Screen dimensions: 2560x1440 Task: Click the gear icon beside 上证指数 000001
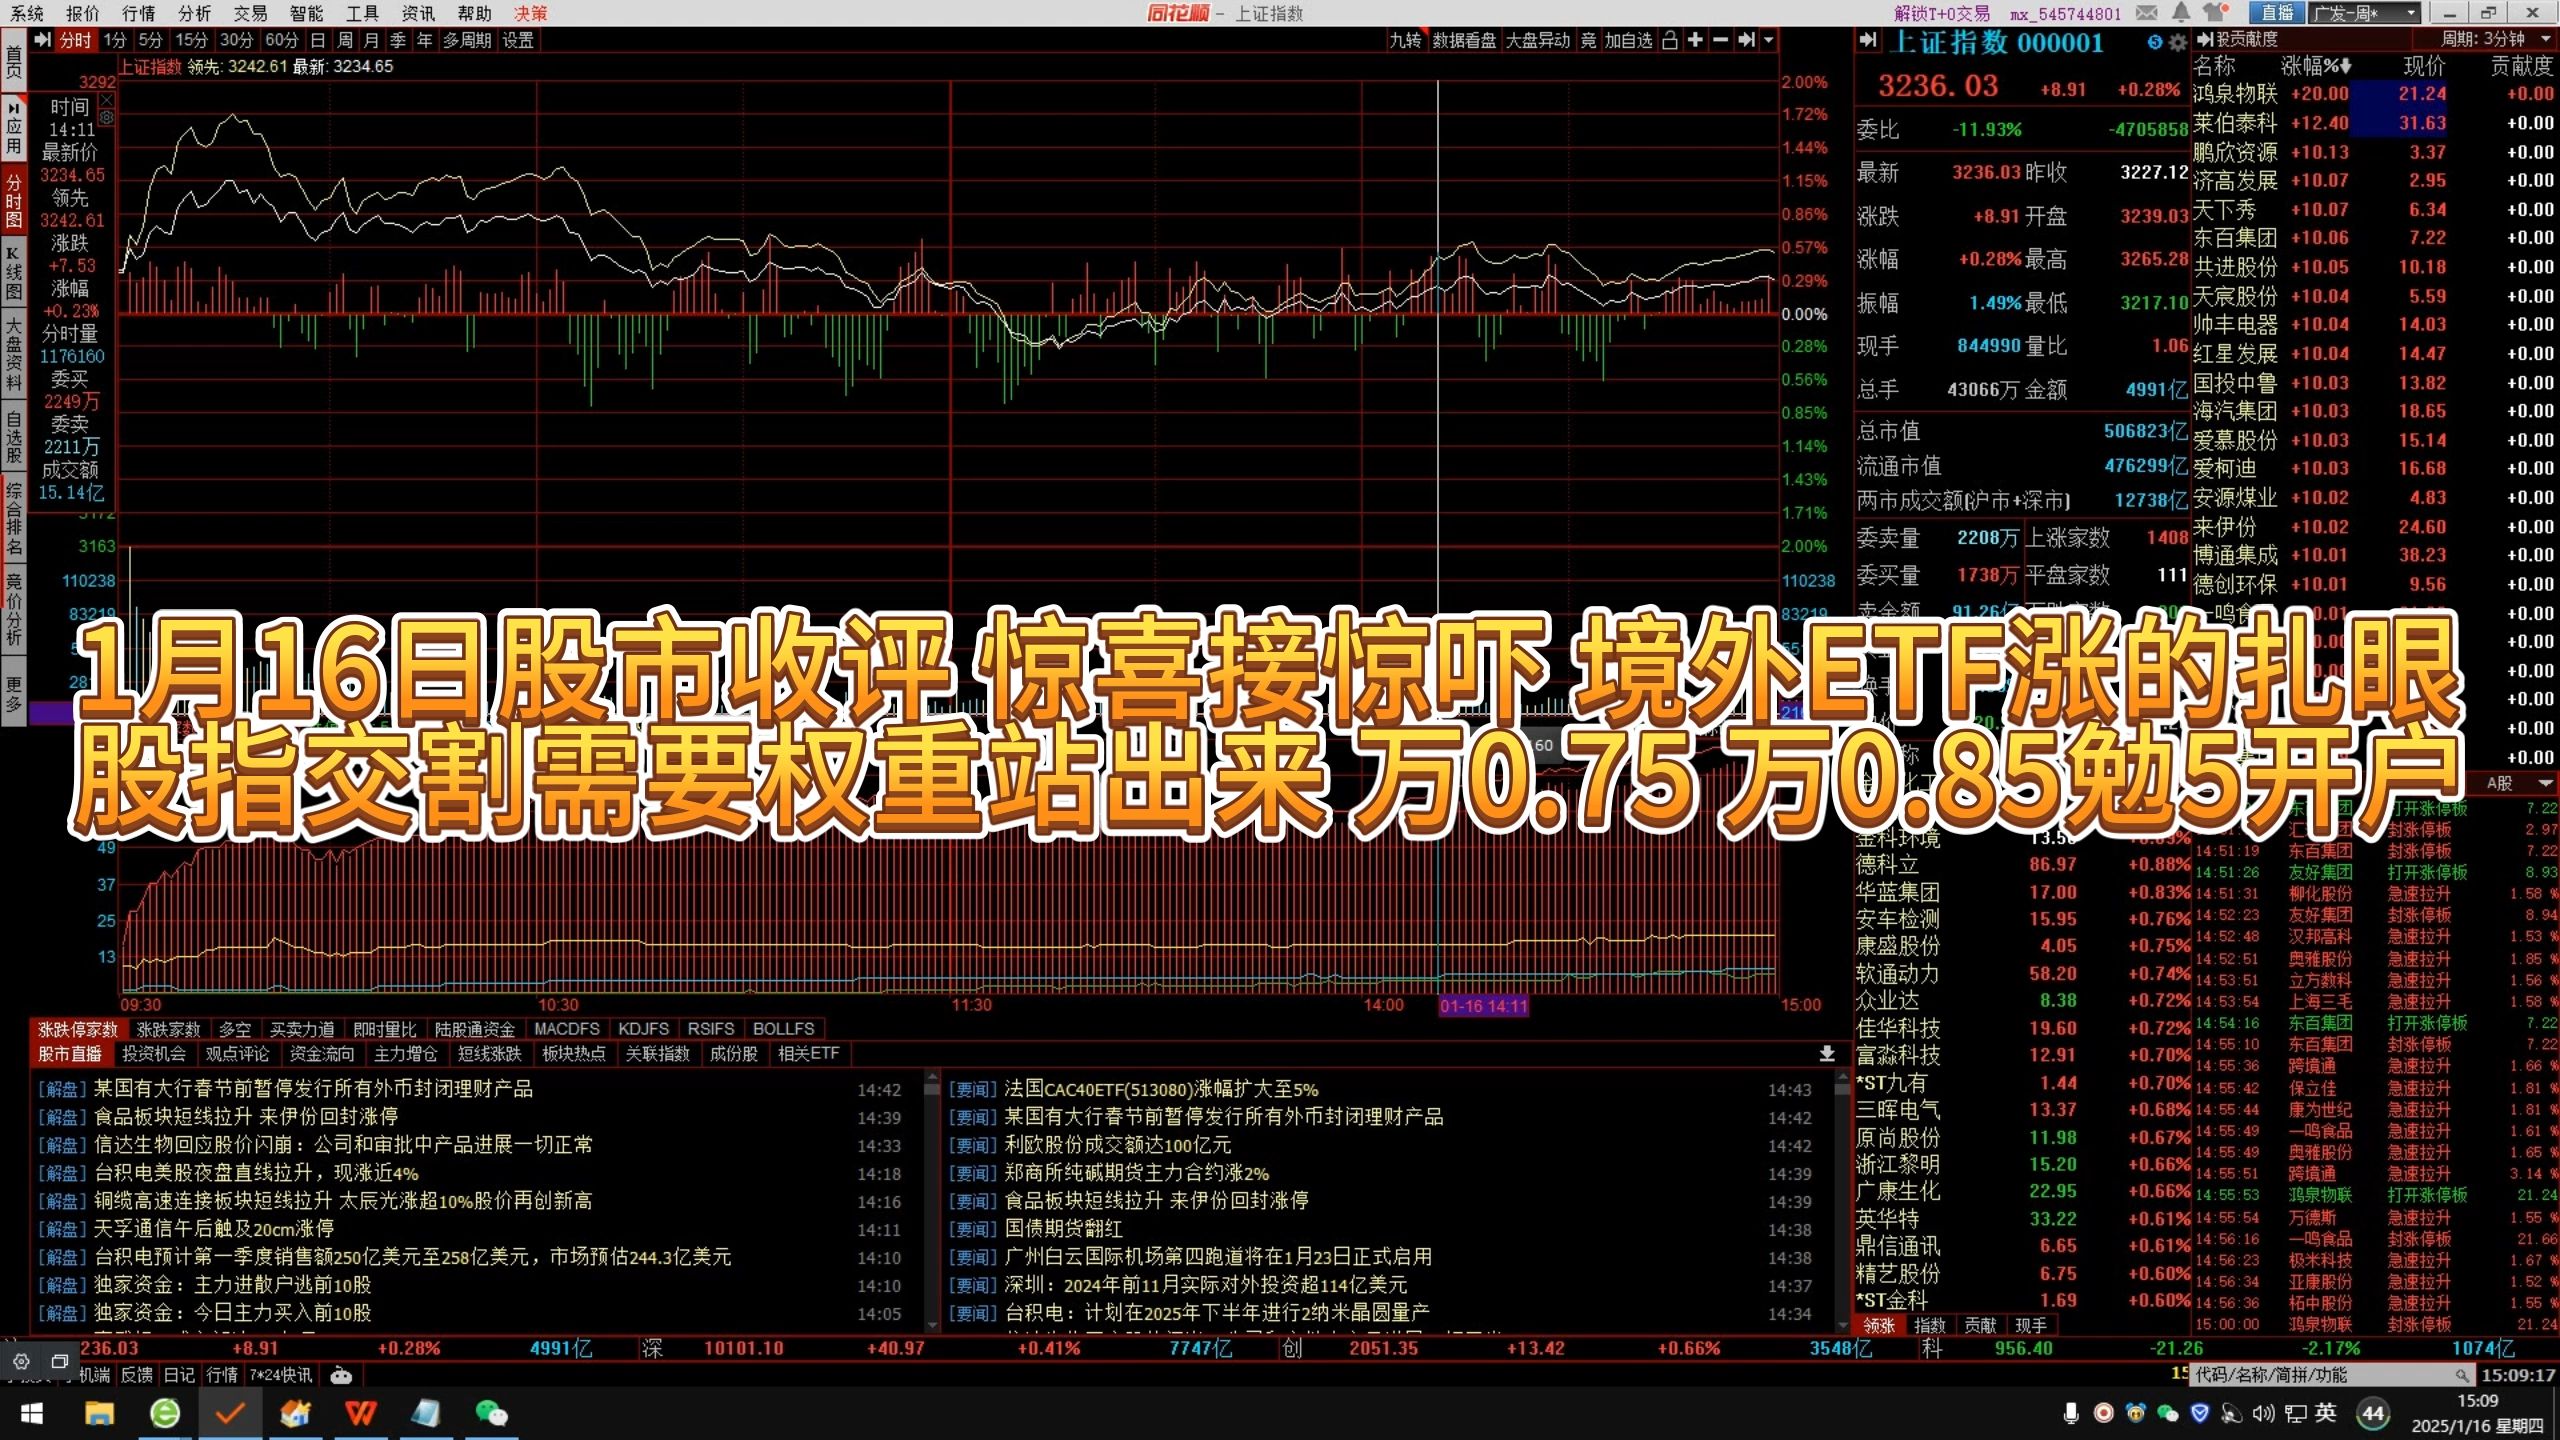(x=2178, y=43)
